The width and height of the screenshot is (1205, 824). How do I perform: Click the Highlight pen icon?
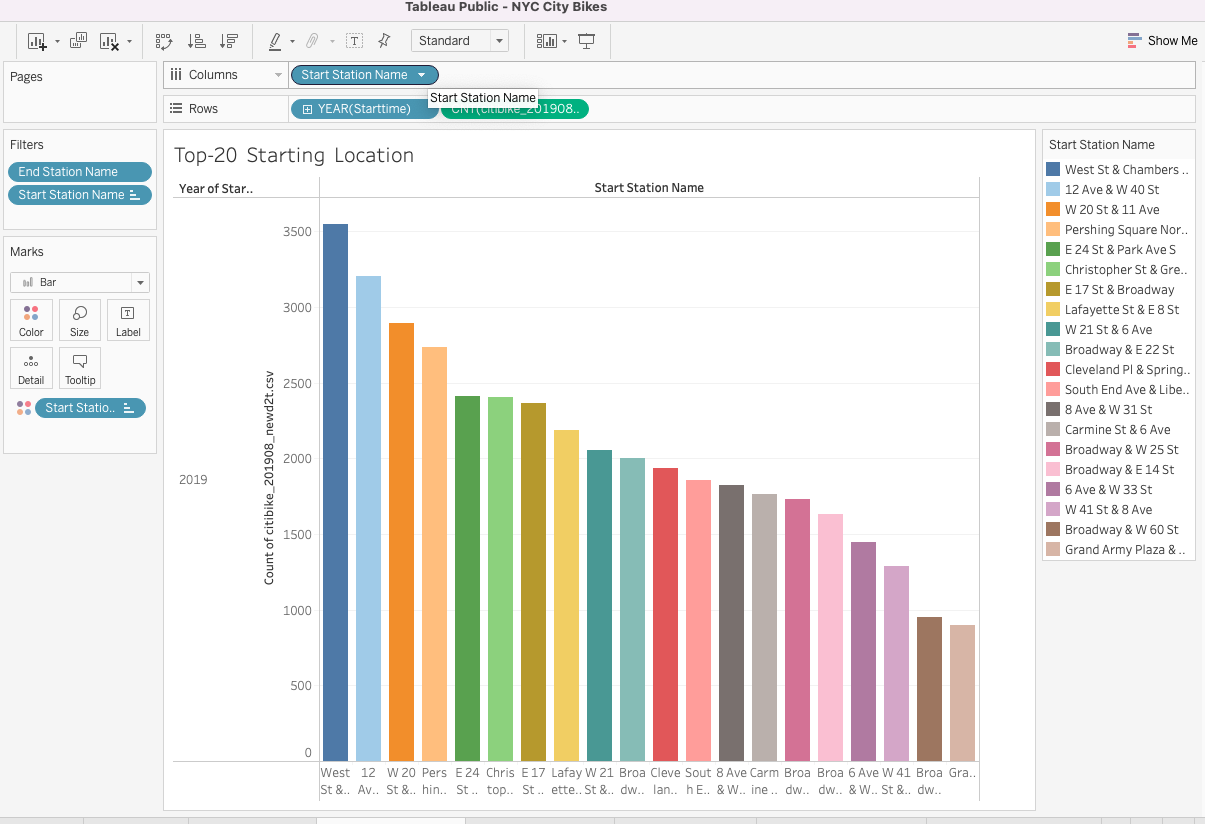coord(274,41)
